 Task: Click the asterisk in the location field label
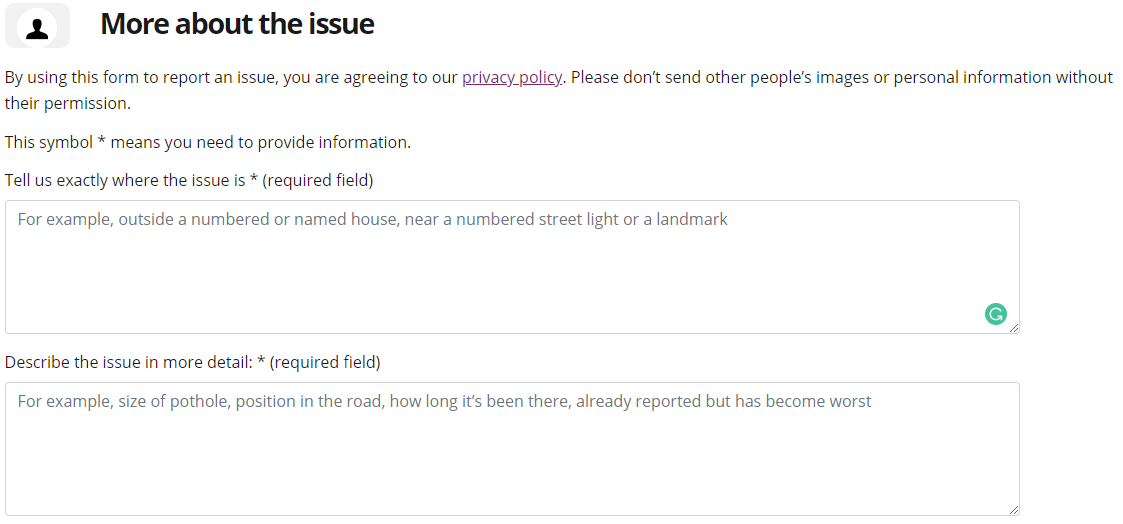[x=254, y=180]
